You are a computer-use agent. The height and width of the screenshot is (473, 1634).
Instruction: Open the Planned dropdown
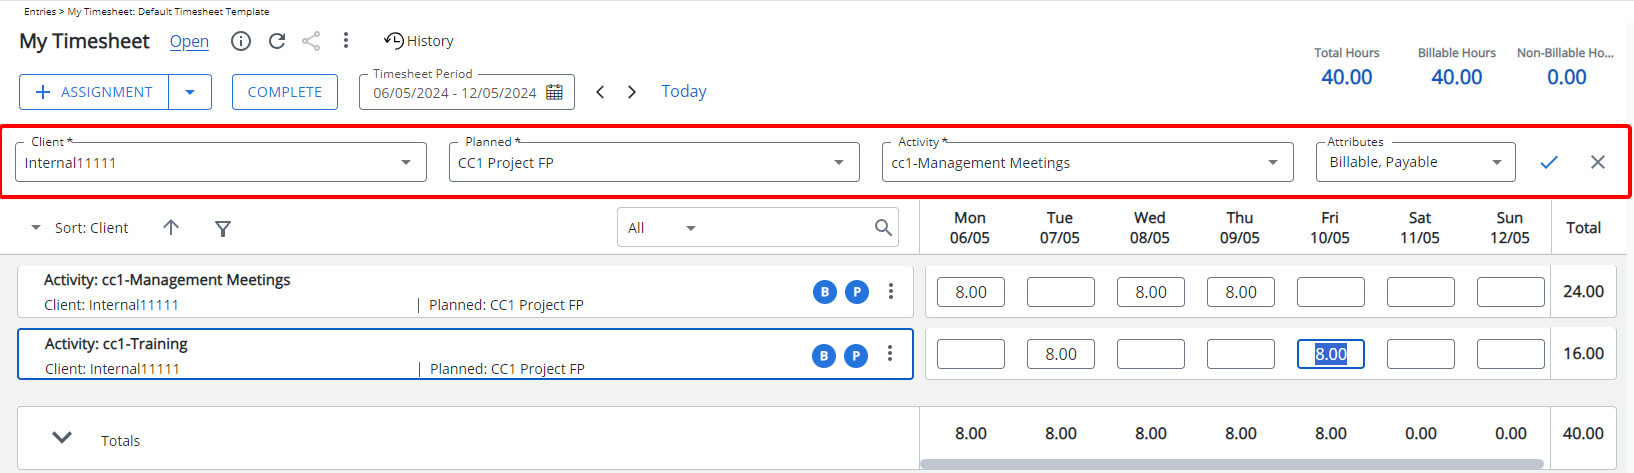tap(654, 162)
